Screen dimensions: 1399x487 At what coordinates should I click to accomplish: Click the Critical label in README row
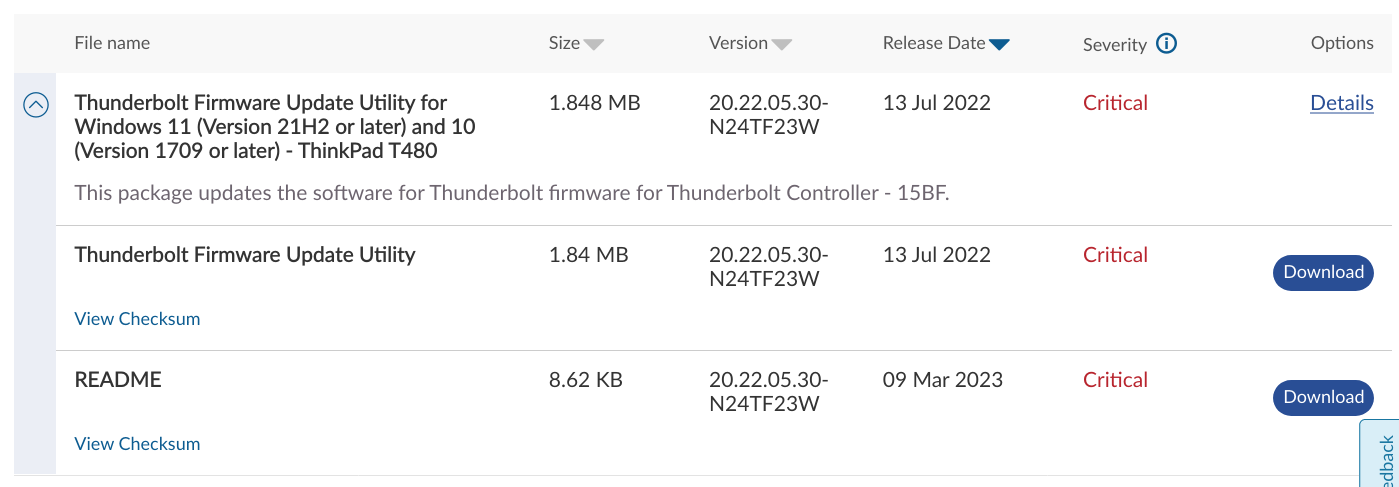point(1115,380)
